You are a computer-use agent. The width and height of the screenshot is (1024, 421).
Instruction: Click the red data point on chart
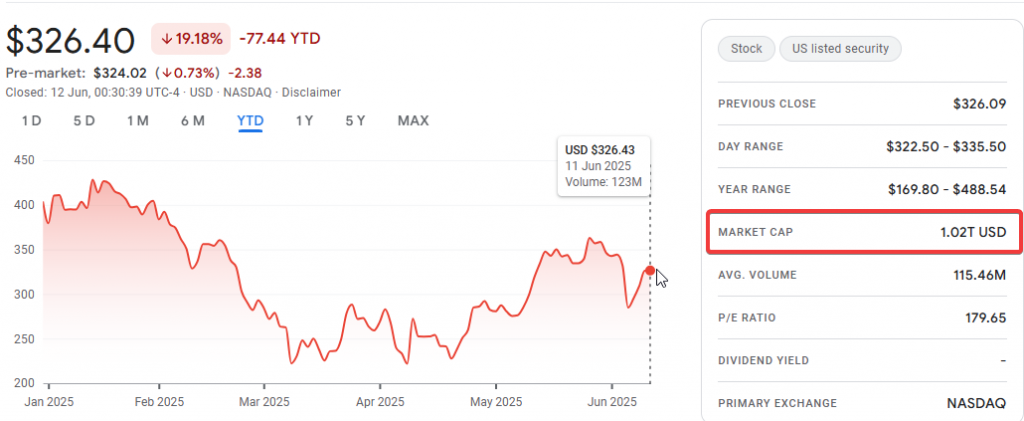tap(650, 270)
